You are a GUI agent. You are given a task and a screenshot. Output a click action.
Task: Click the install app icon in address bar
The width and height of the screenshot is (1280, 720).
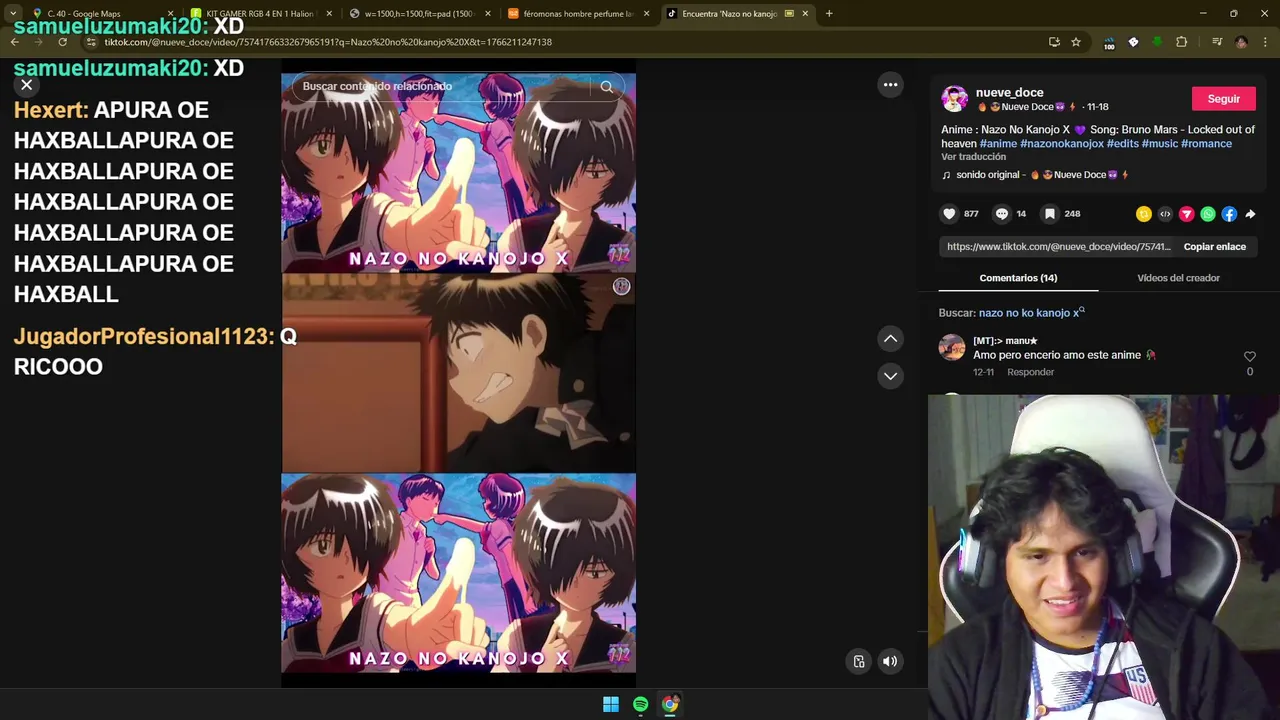click(x=1054, y=42)
